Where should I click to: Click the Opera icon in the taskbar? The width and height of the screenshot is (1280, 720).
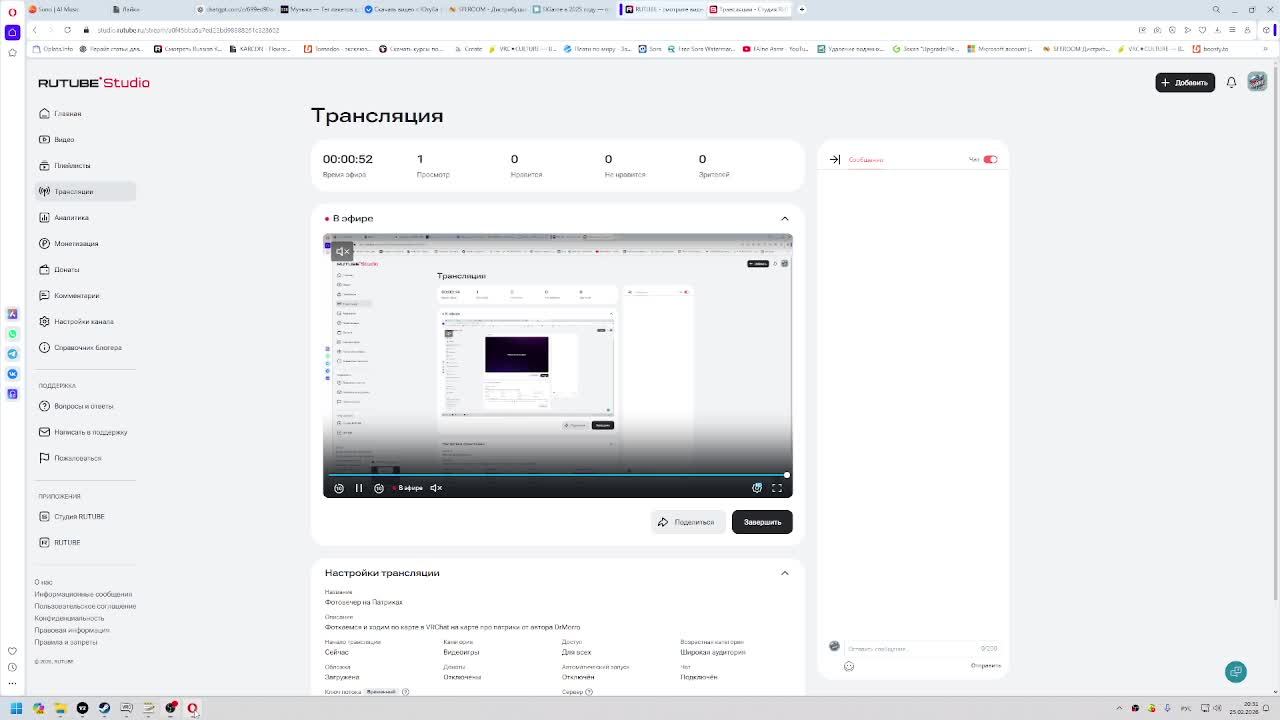point(192,708)
